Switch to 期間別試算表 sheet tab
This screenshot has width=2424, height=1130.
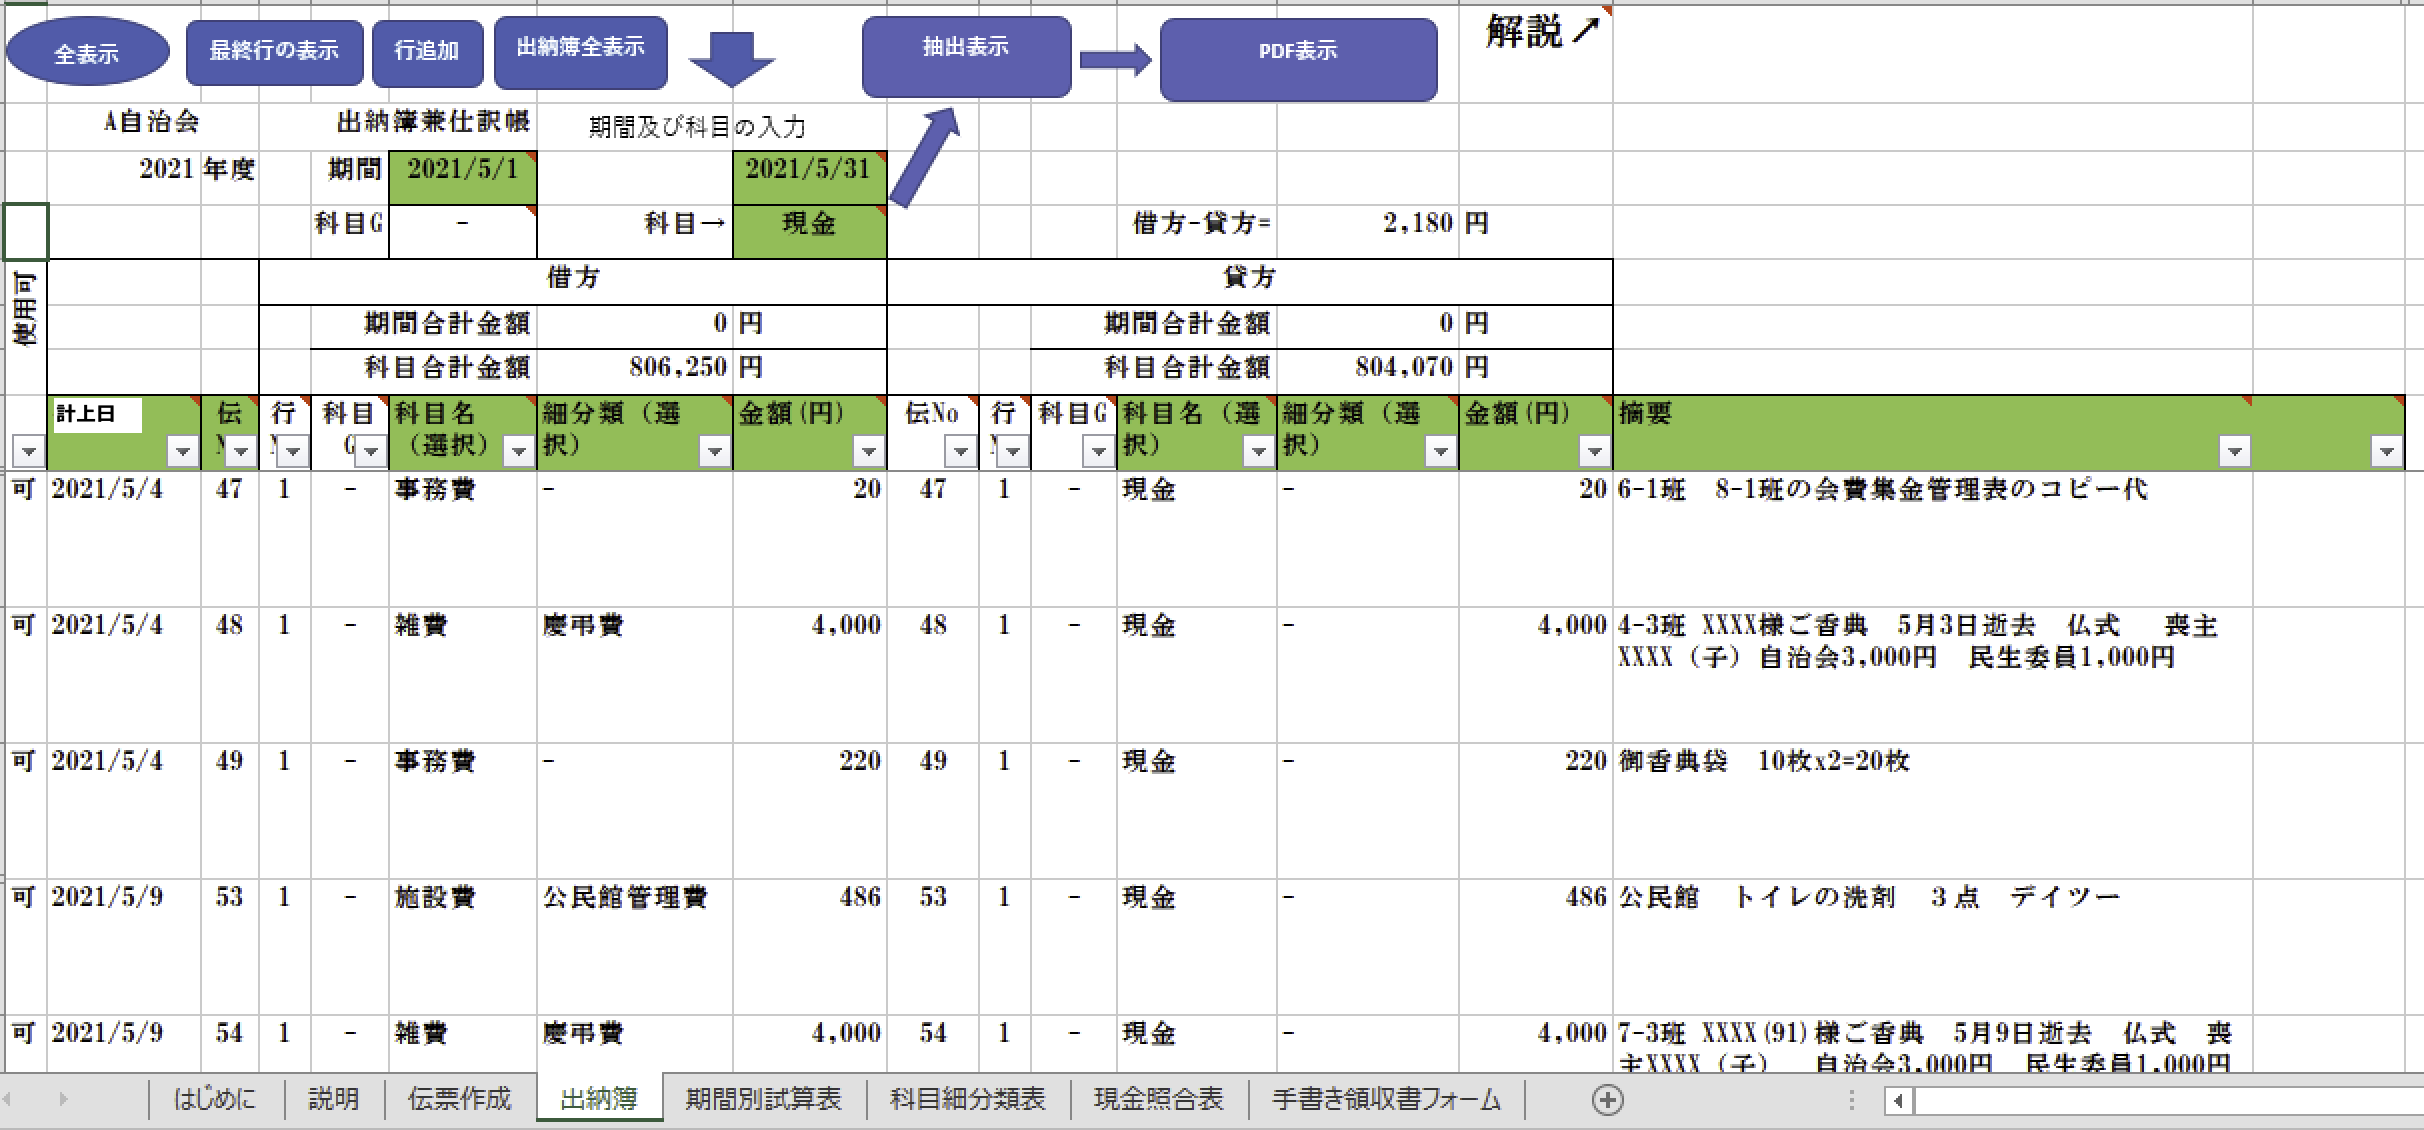tap(763, 1100)
